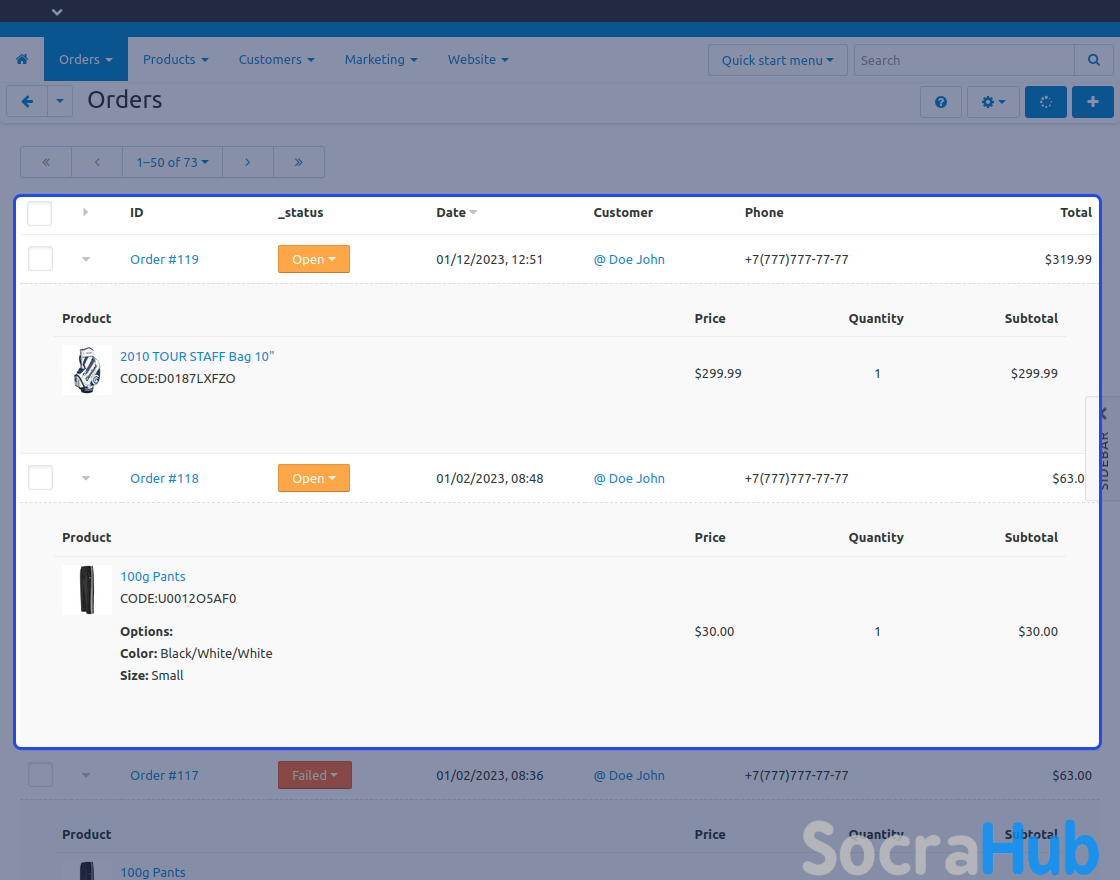Image resolution: width=1120 pixels, height=880 pixels.
Task: Open the help question mark button
Action: click(x=941, y=102)
